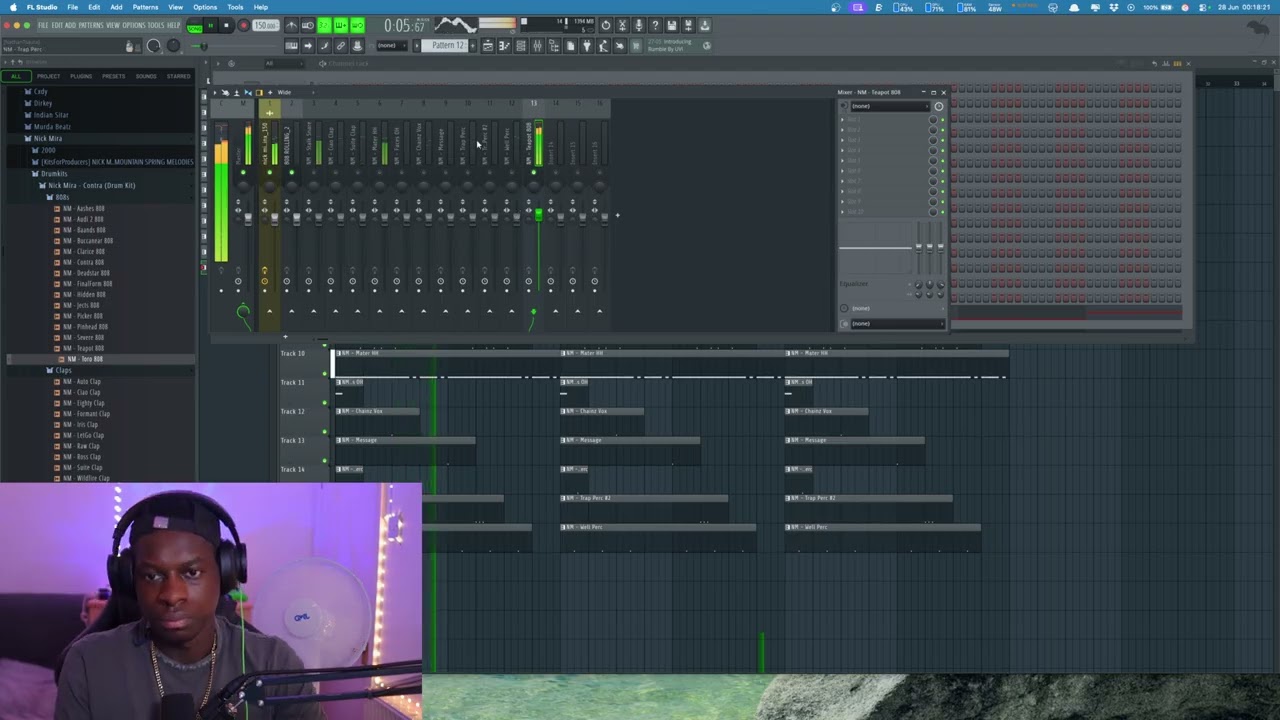Select the PLUGINS tab in browser
The image size is (1280, 720).
click(81, 76)
